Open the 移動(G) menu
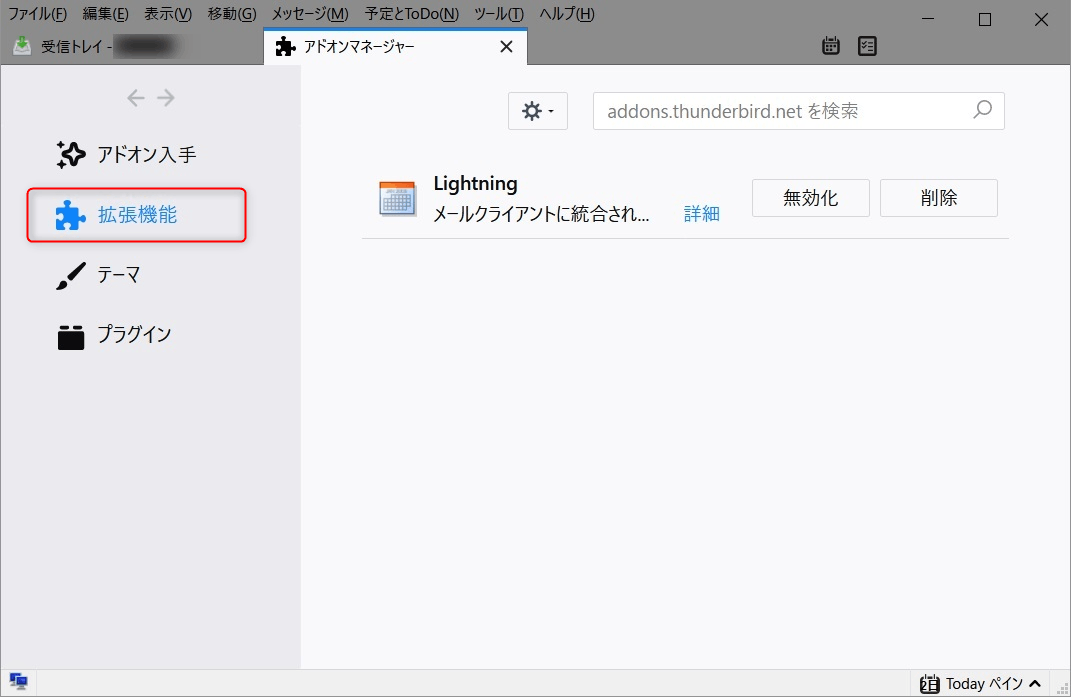Screen dimensions: 1071x697 232,14
